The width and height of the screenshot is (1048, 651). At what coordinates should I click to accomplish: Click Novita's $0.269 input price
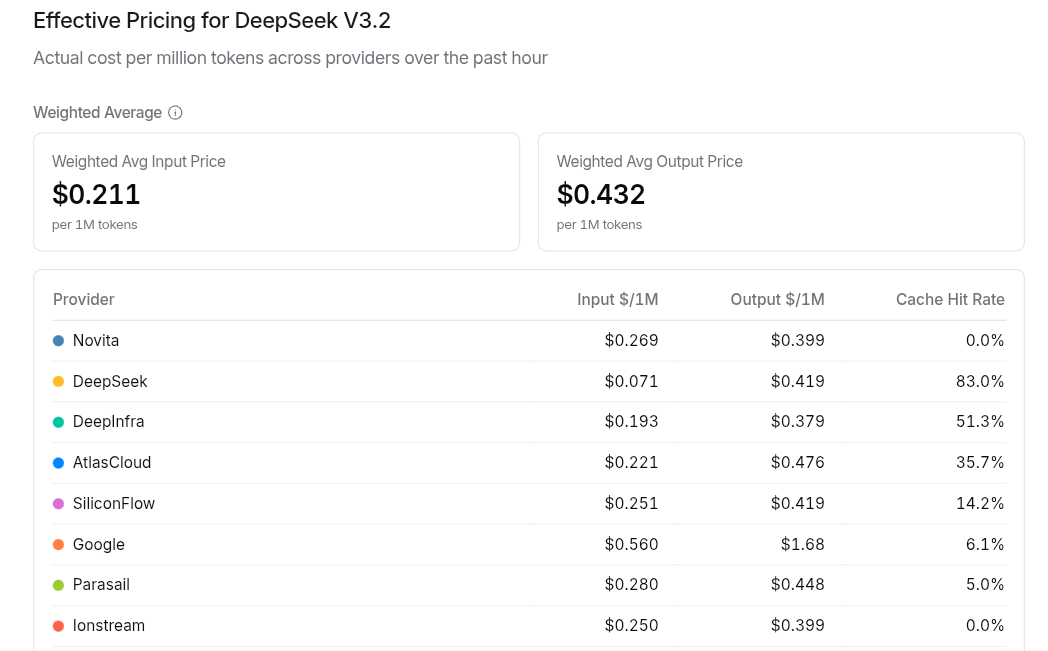[x=632, y=341]
